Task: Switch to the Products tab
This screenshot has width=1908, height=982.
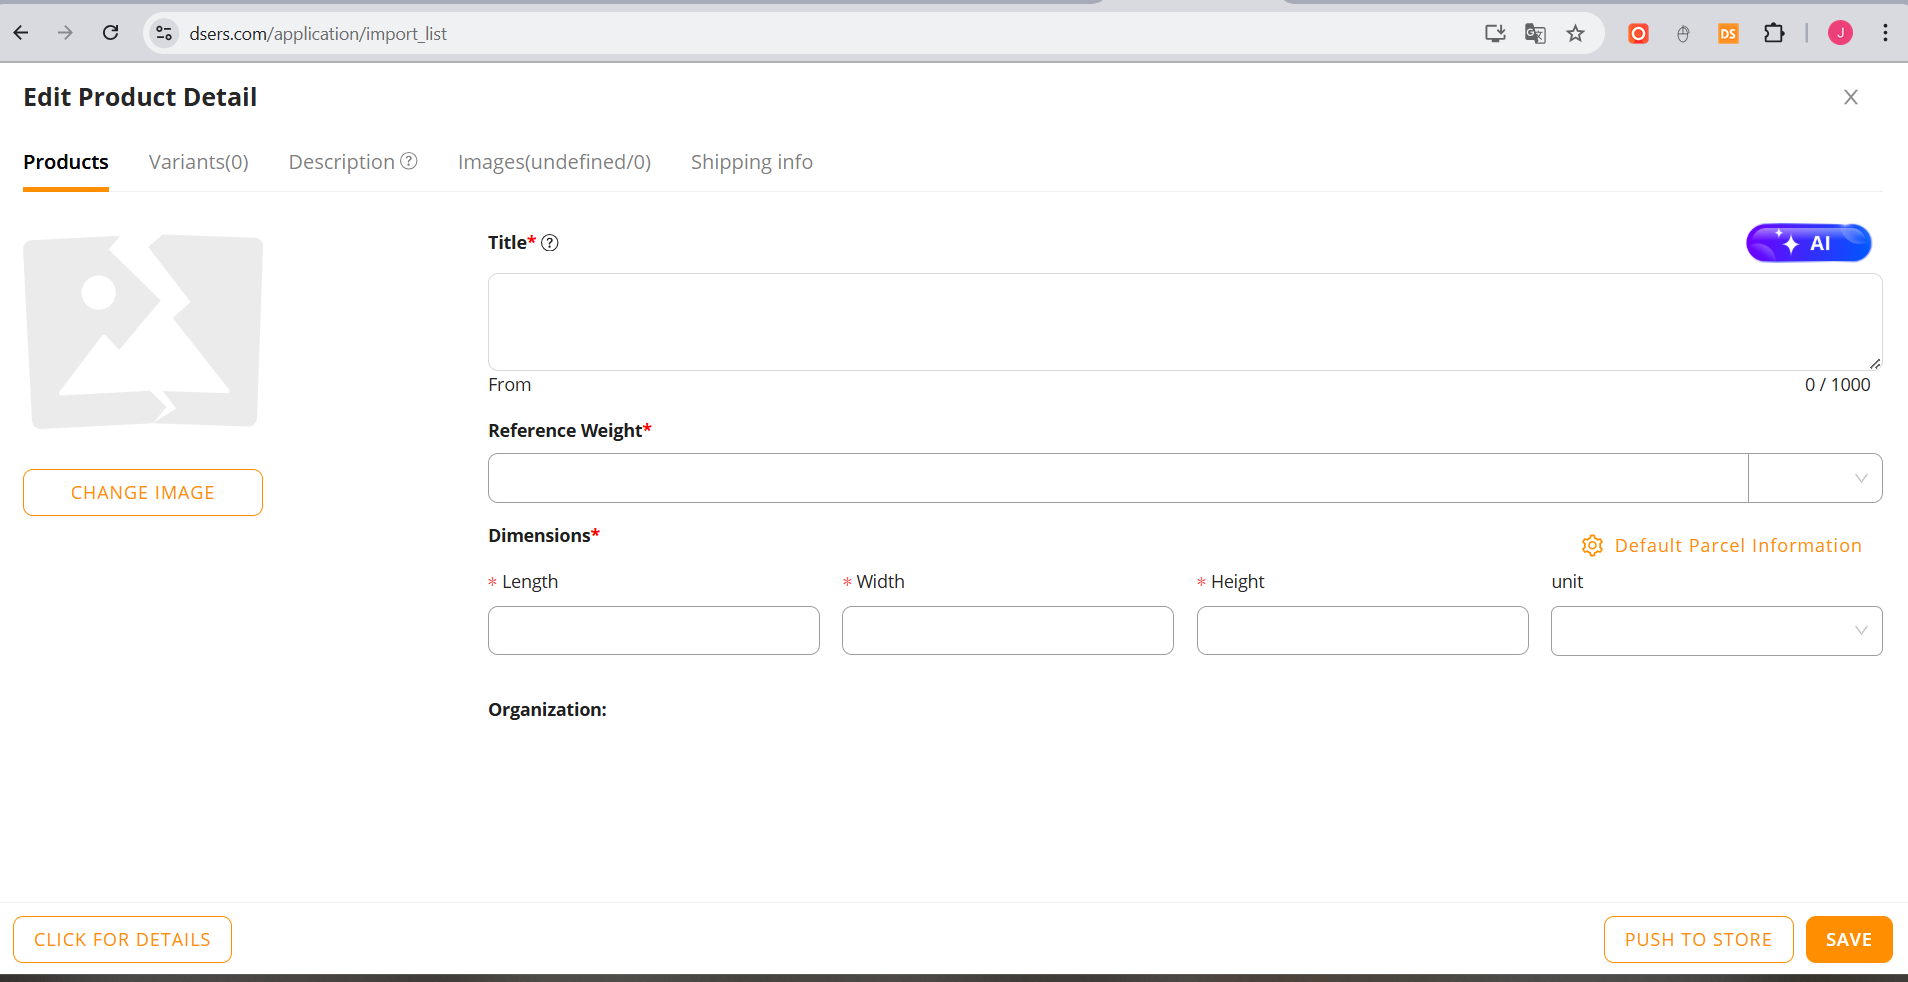Action: click(x=66, y=162)
